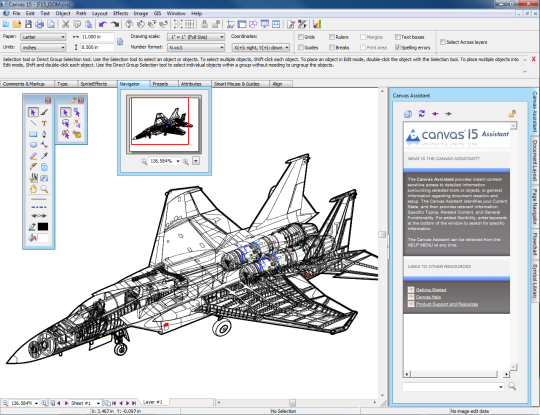
Task: Select the Text tool (T icon)
Action: (44, 123)
